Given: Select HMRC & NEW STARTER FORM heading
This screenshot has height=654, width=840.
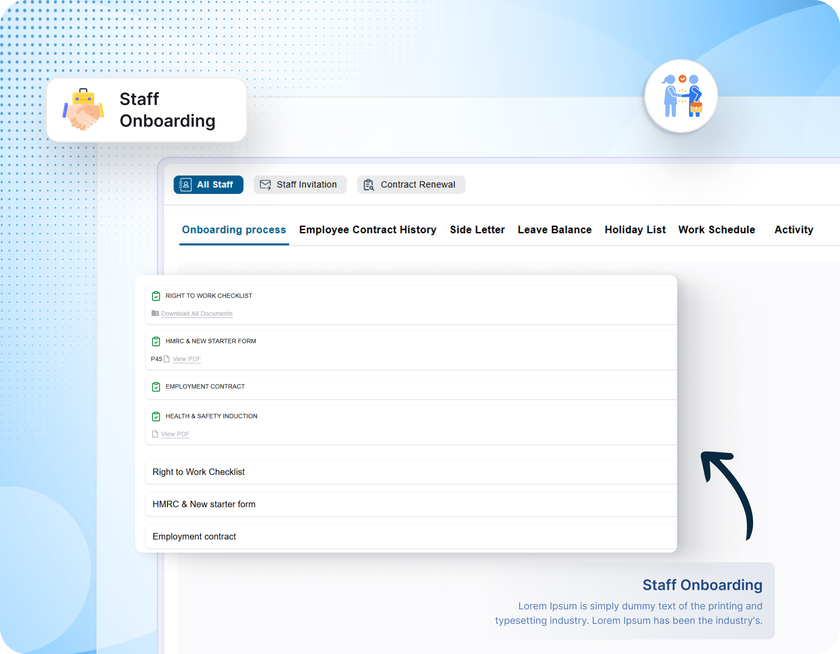Looking at the screenshot, I should (x=211, y=341).
